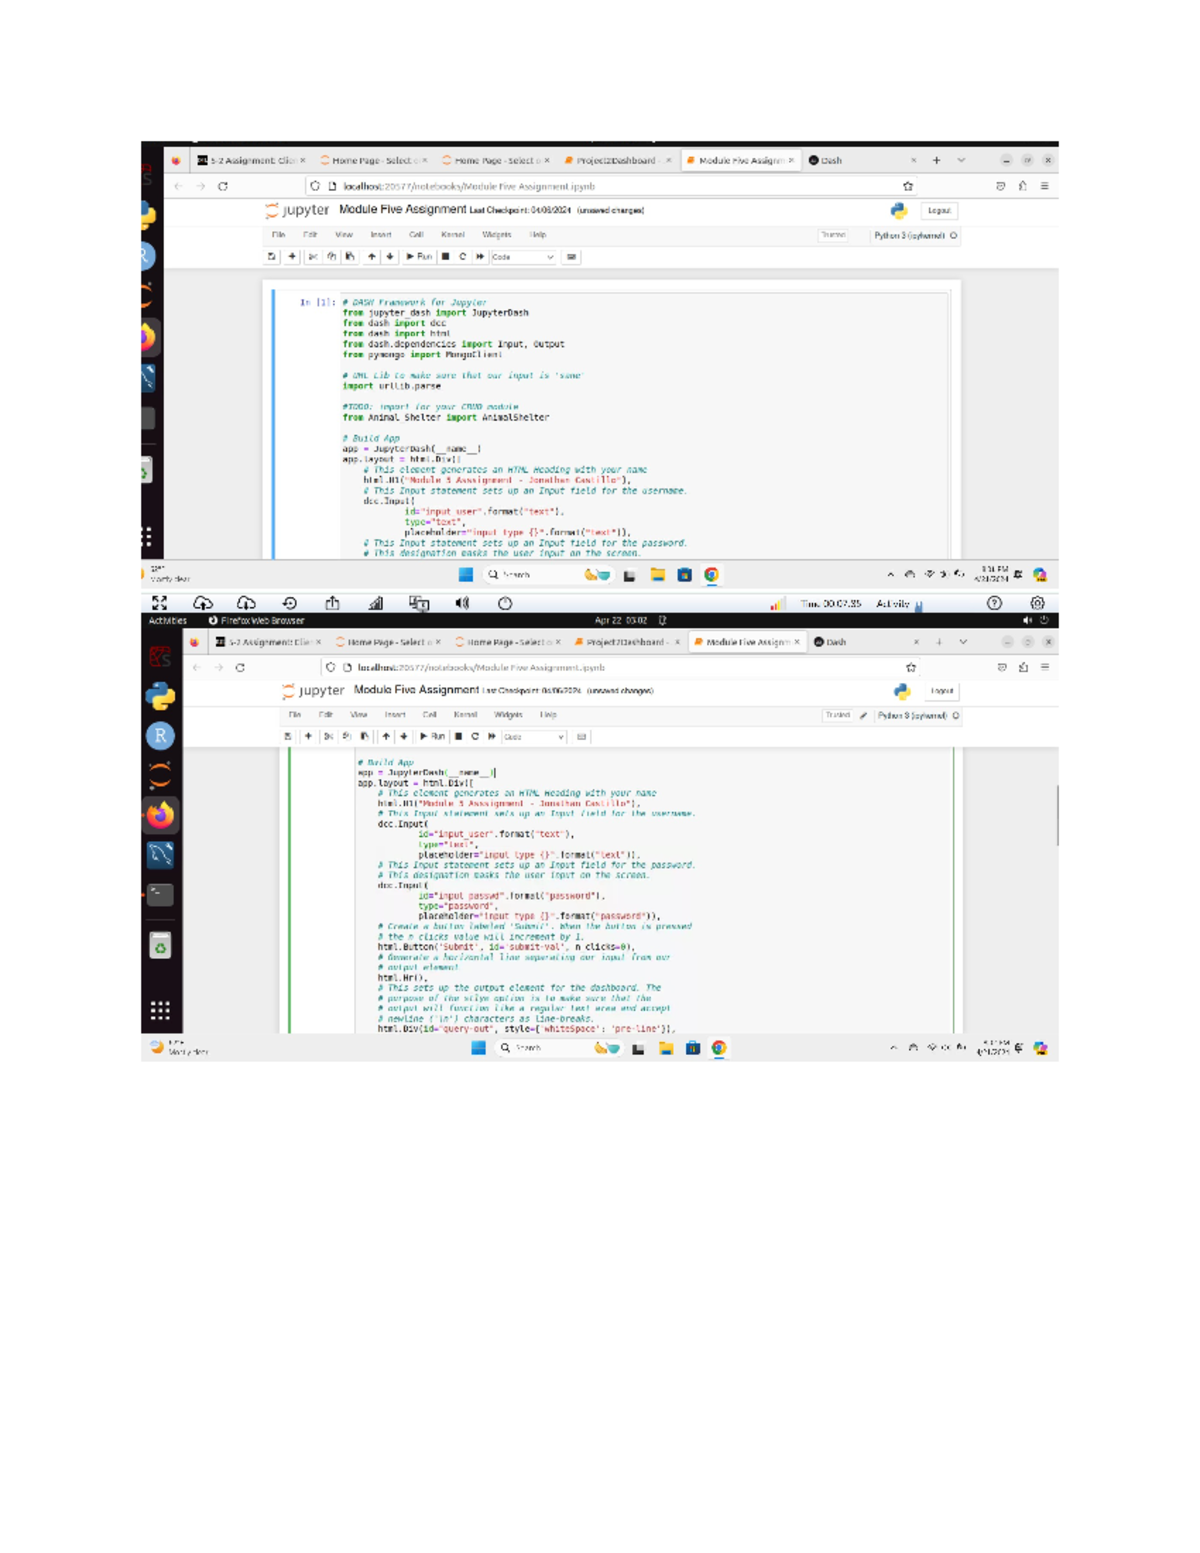Open the Apr 22 clock calendar menu
Image resolution: width=1200 pixels, height=1553 pixels.
621,620
